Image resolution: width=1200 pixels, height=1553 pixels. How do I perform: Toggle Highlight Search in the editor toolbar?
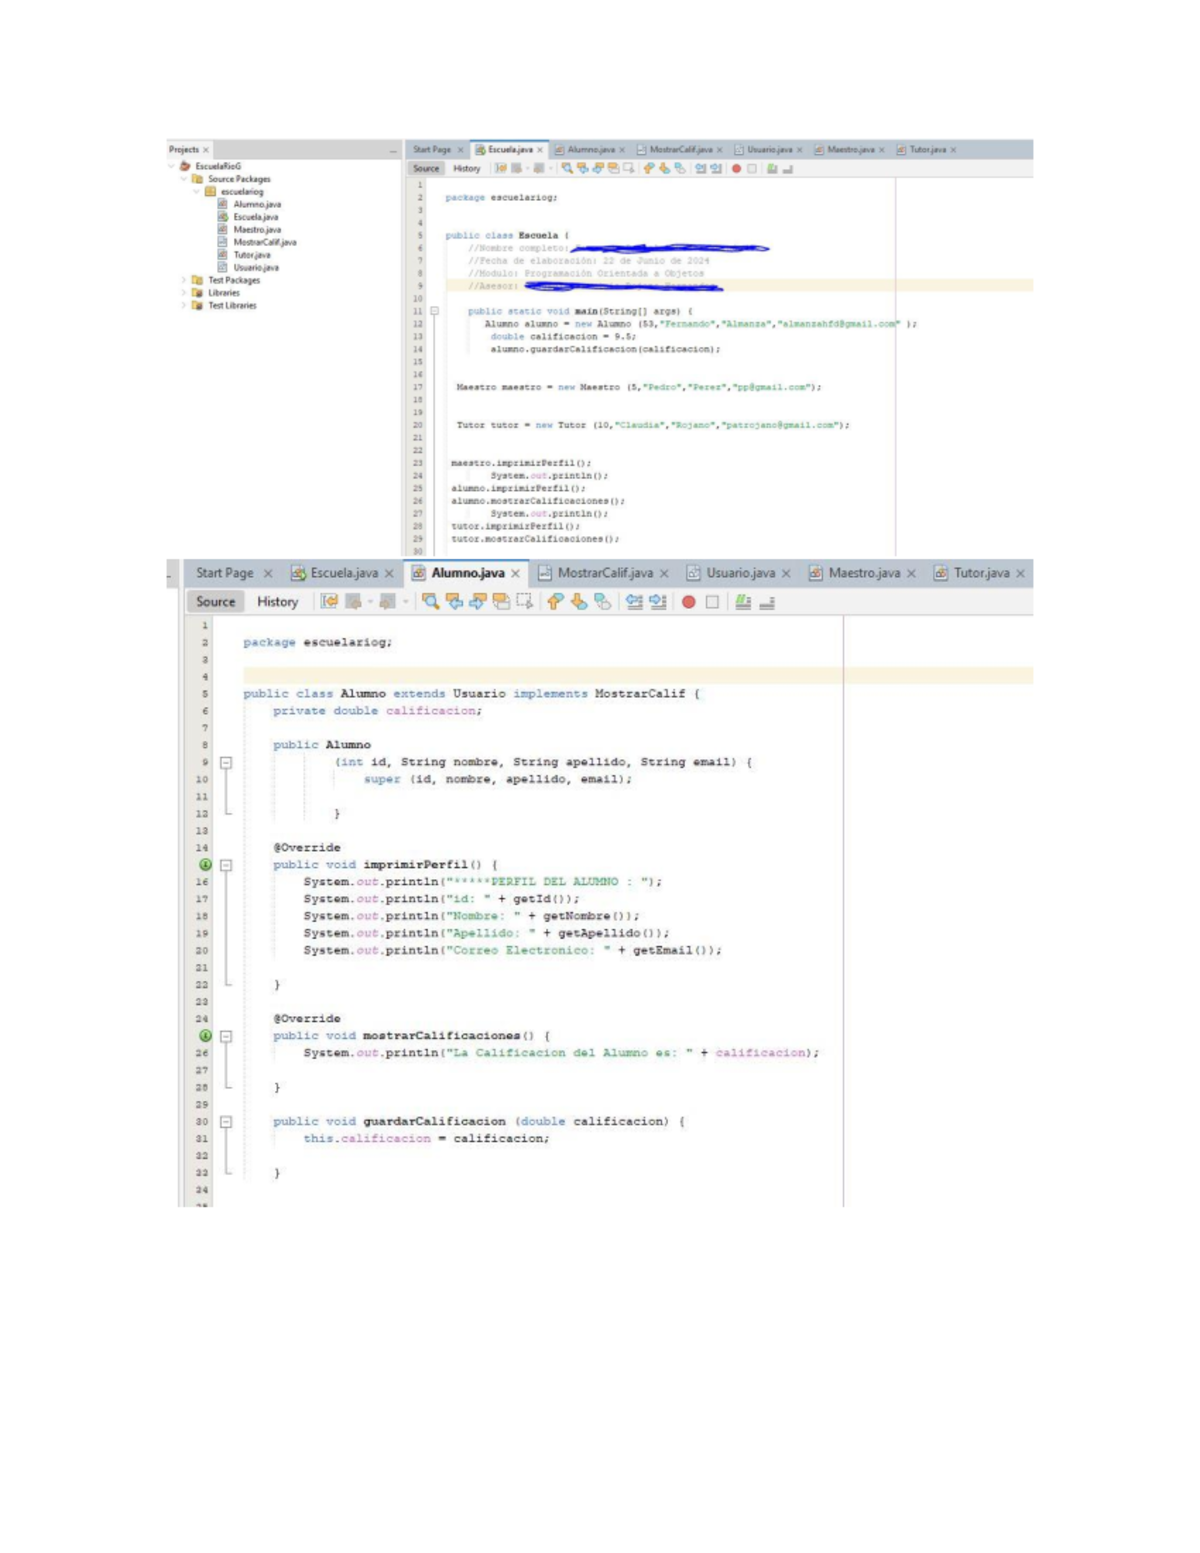(501, 601)
